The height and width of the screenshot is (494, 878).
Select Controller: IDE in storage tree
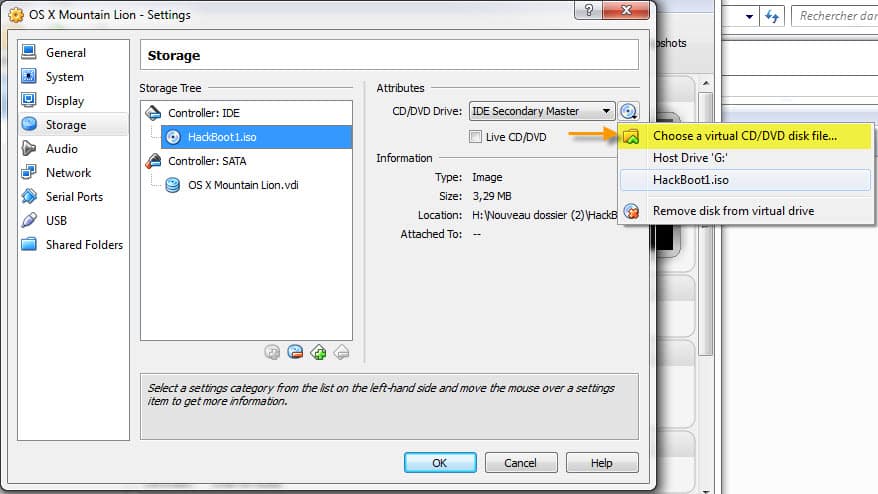click(246, 113)
